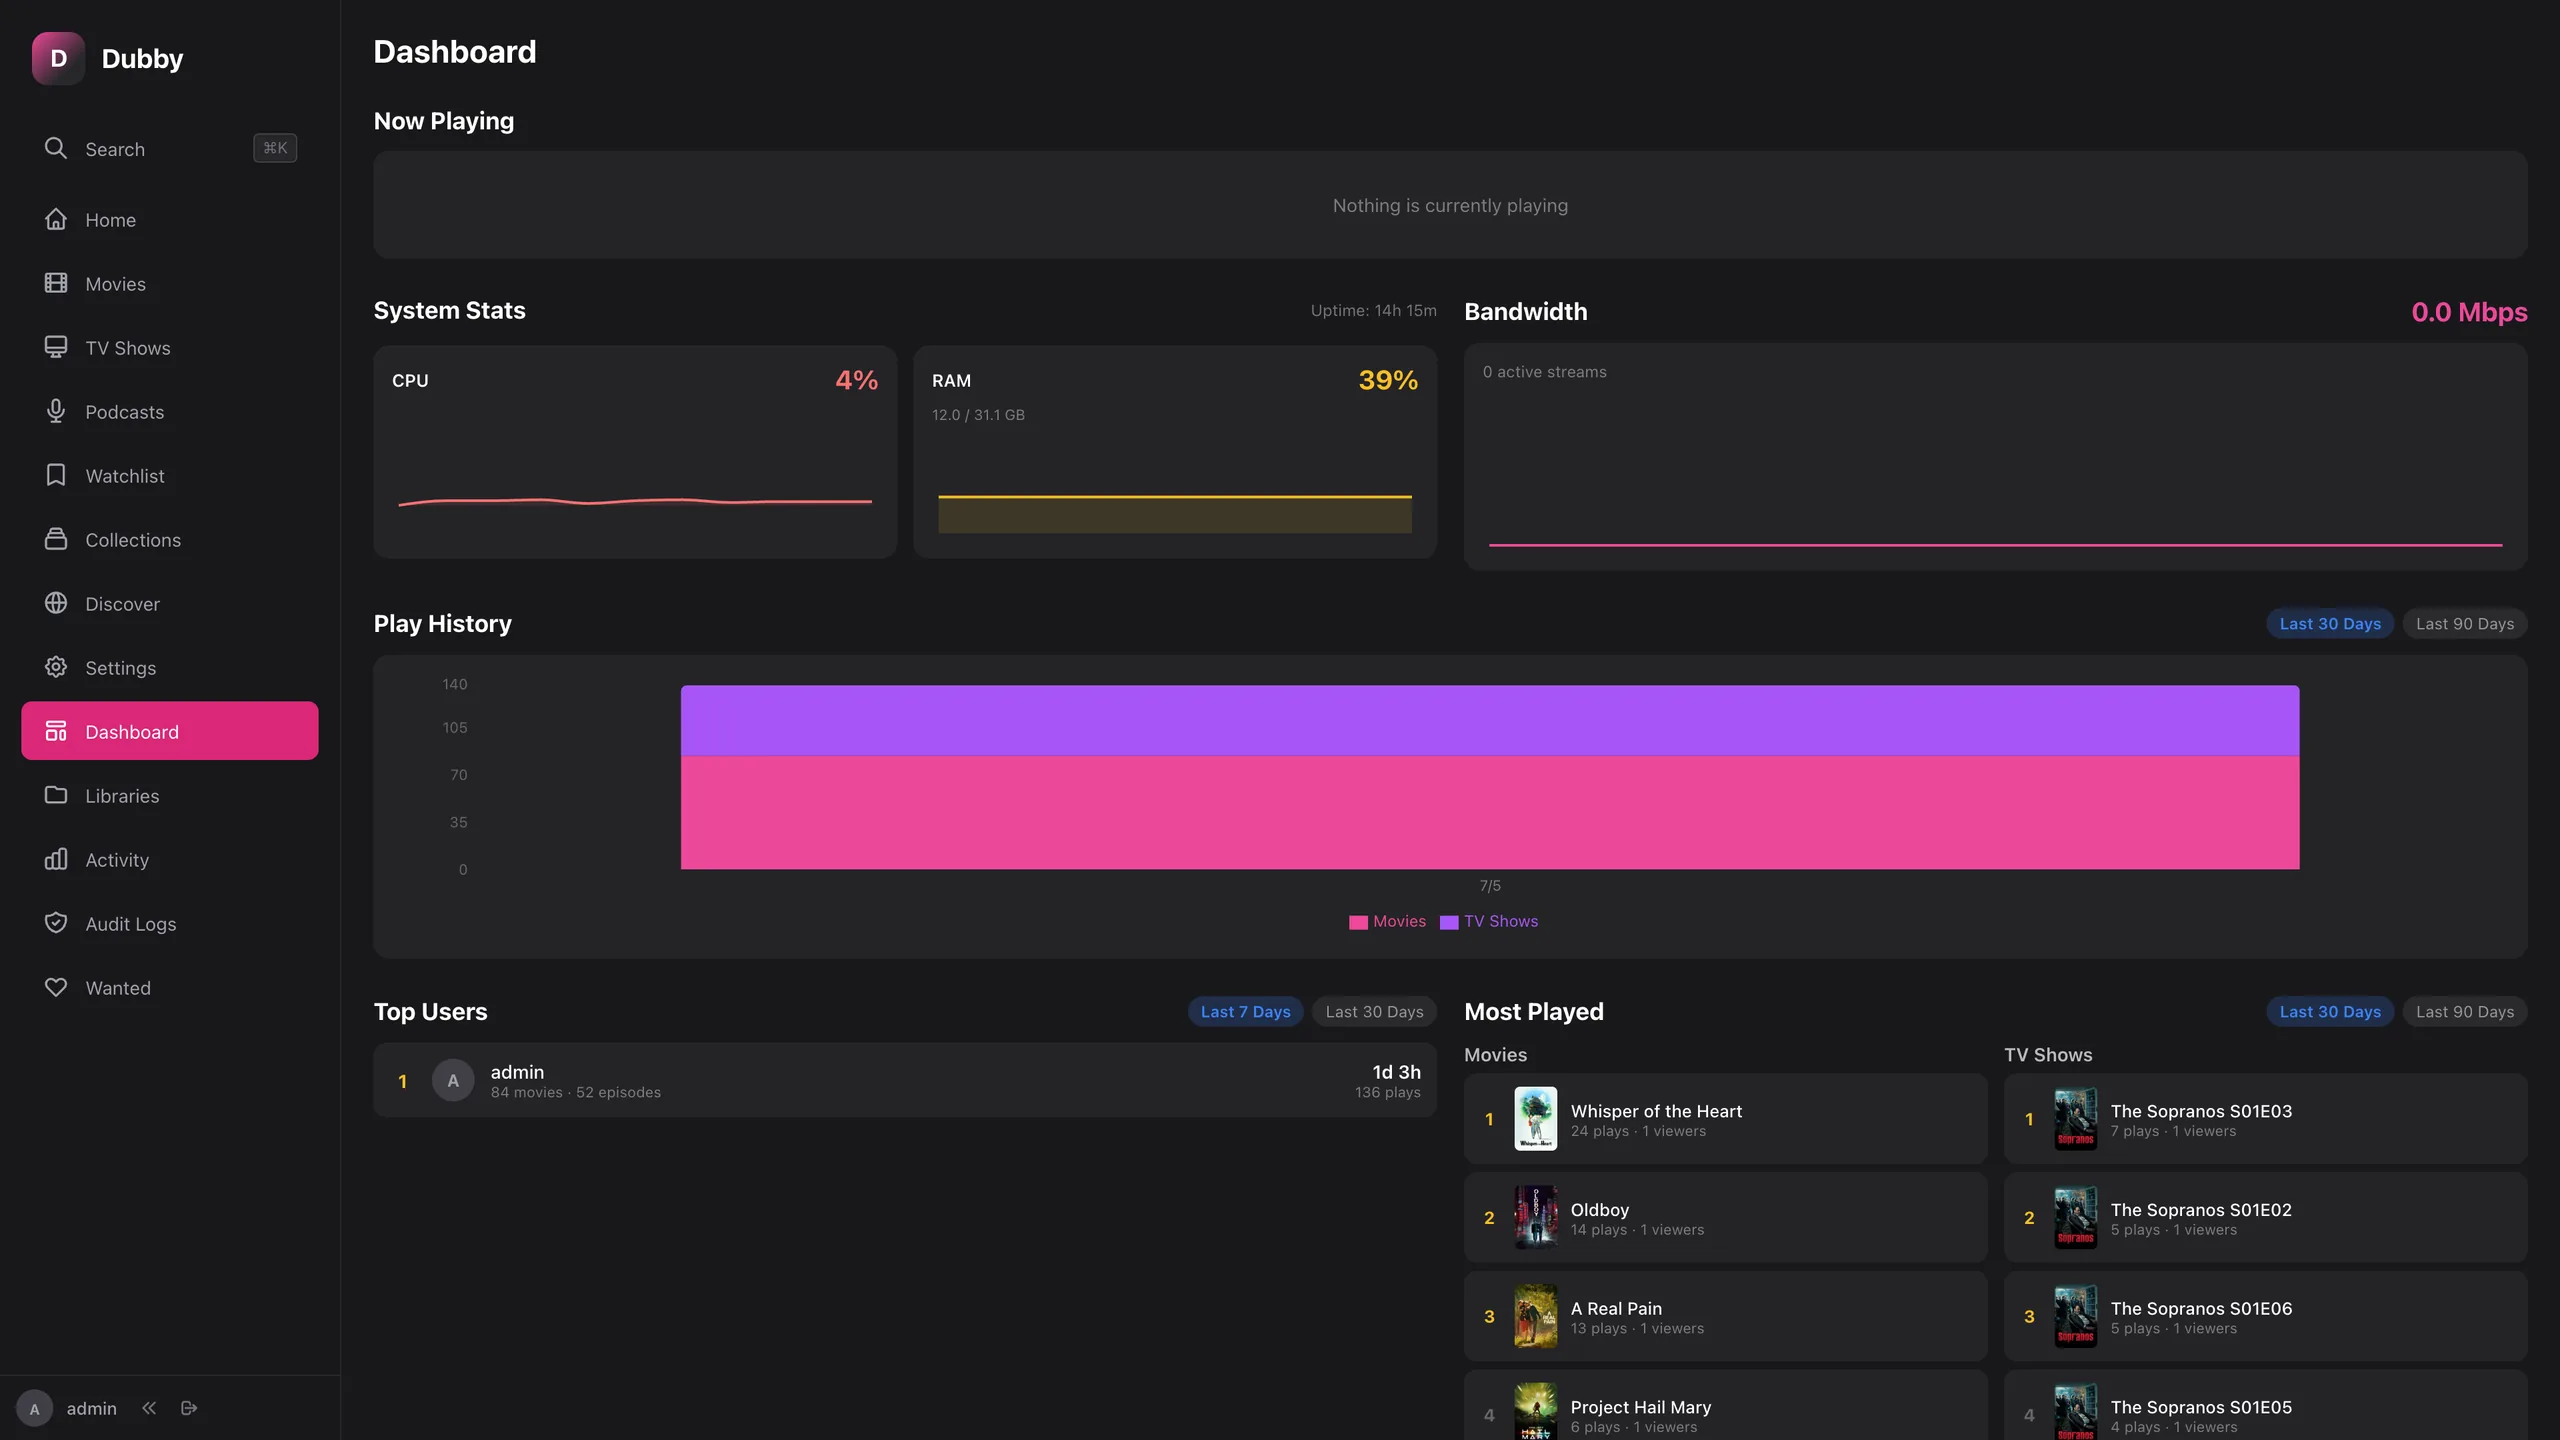Click the pink Movies bar in chart
This screenshot has width=2560, height=1440.
[x=1490, y=812]
